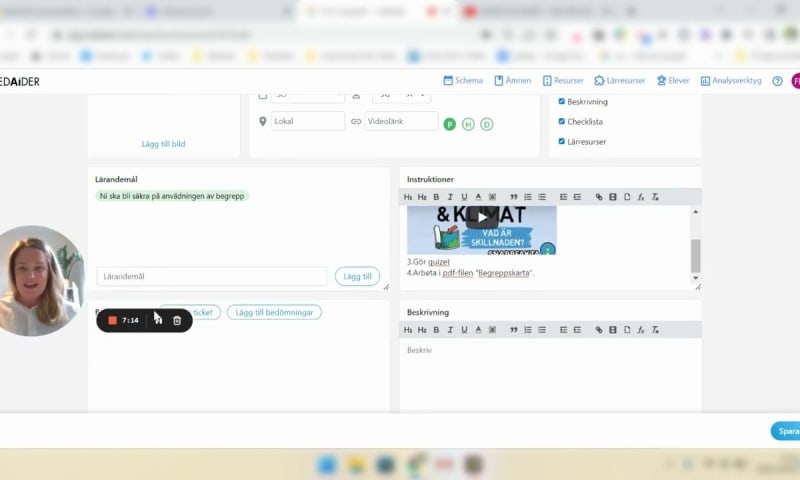The width and height of the screenshot is (800, 480).
Task: Open the Elever menu
Action: point(672,81)
